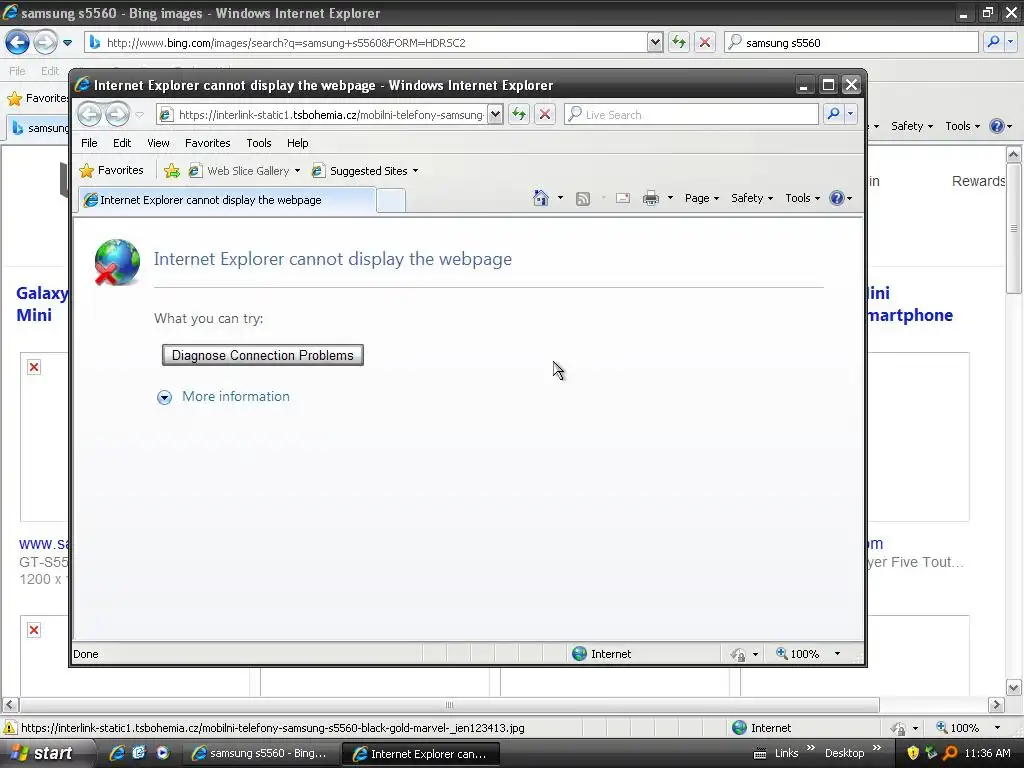Open Safety menu in Bing images window

point(912,126)
